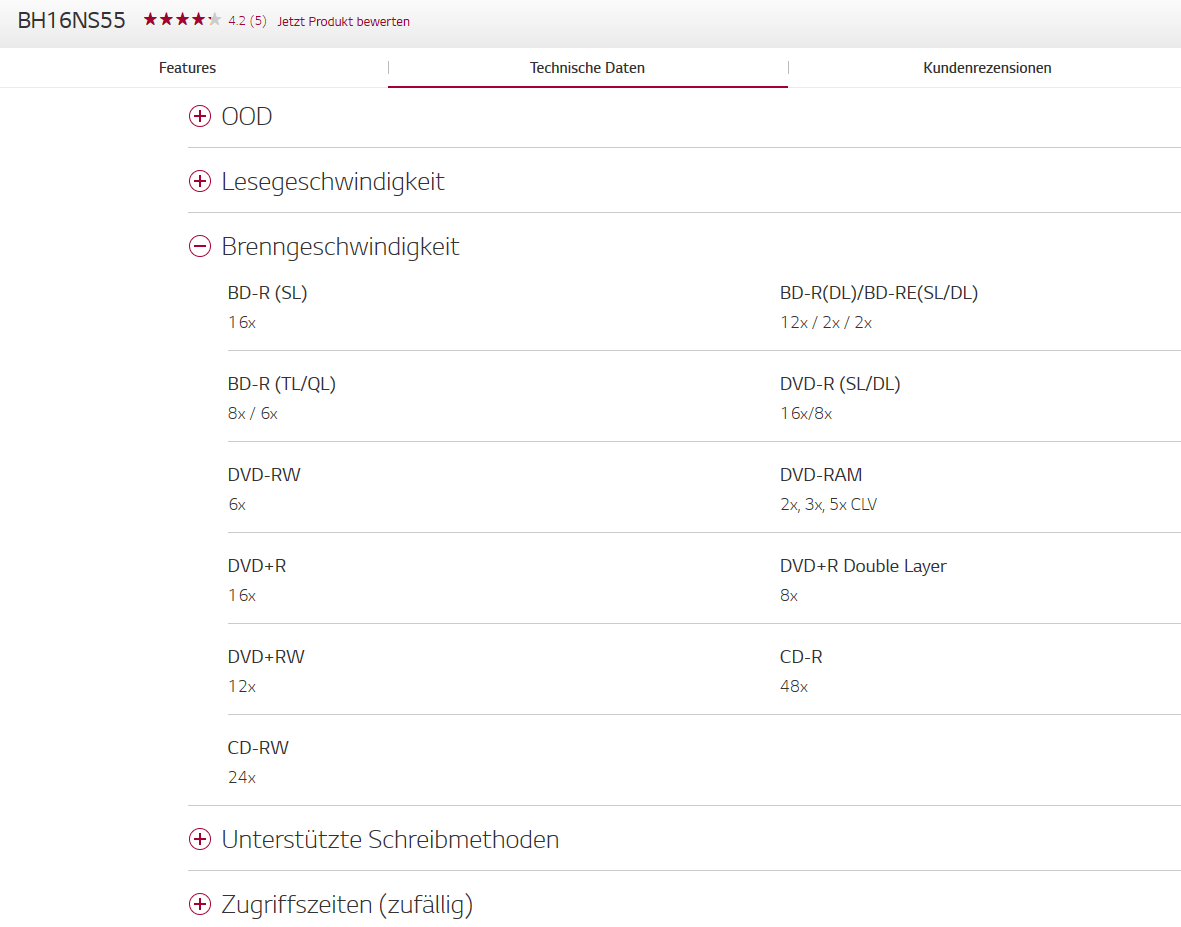Image resolution: width=1181 pixels, height=927 pixels.
Task: Click 'Jetzt Produkt bewerten' link
Action: click(343, 21)
